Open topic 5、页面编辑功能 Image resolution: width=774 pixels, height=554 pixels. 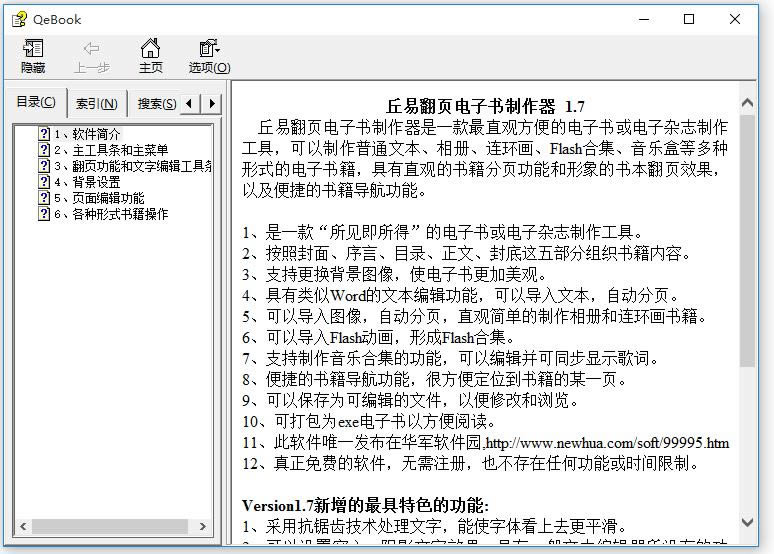pyautogui.click(x=99, y=198)
